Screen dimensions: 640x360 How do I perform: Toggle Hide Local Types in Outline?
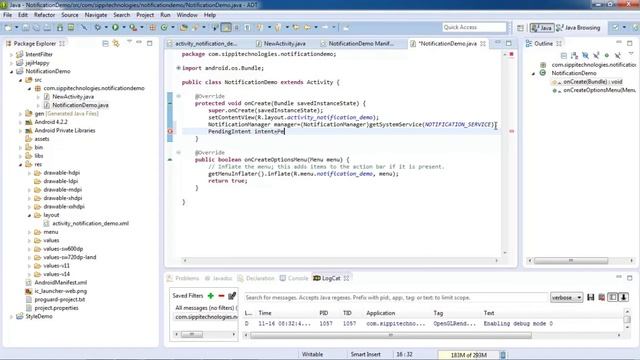coord(618,55)
